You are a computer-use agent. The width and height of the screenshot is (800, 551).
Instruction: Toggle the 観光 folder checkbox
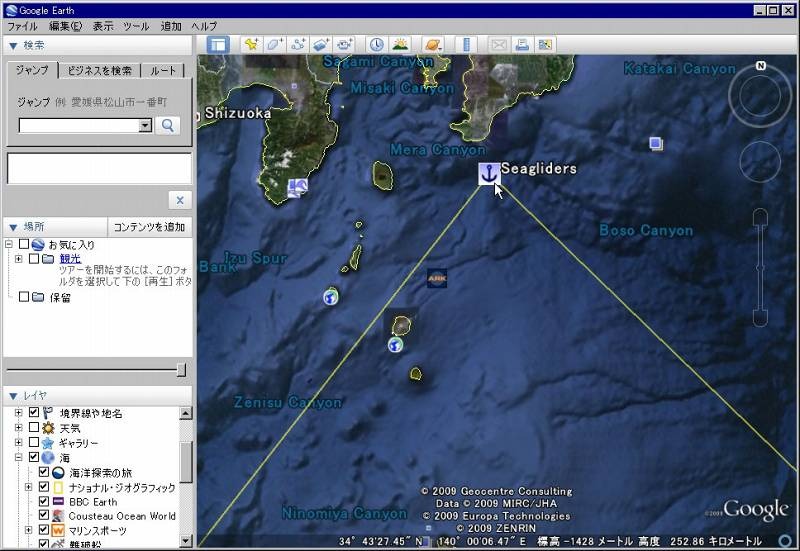point(34,259)
